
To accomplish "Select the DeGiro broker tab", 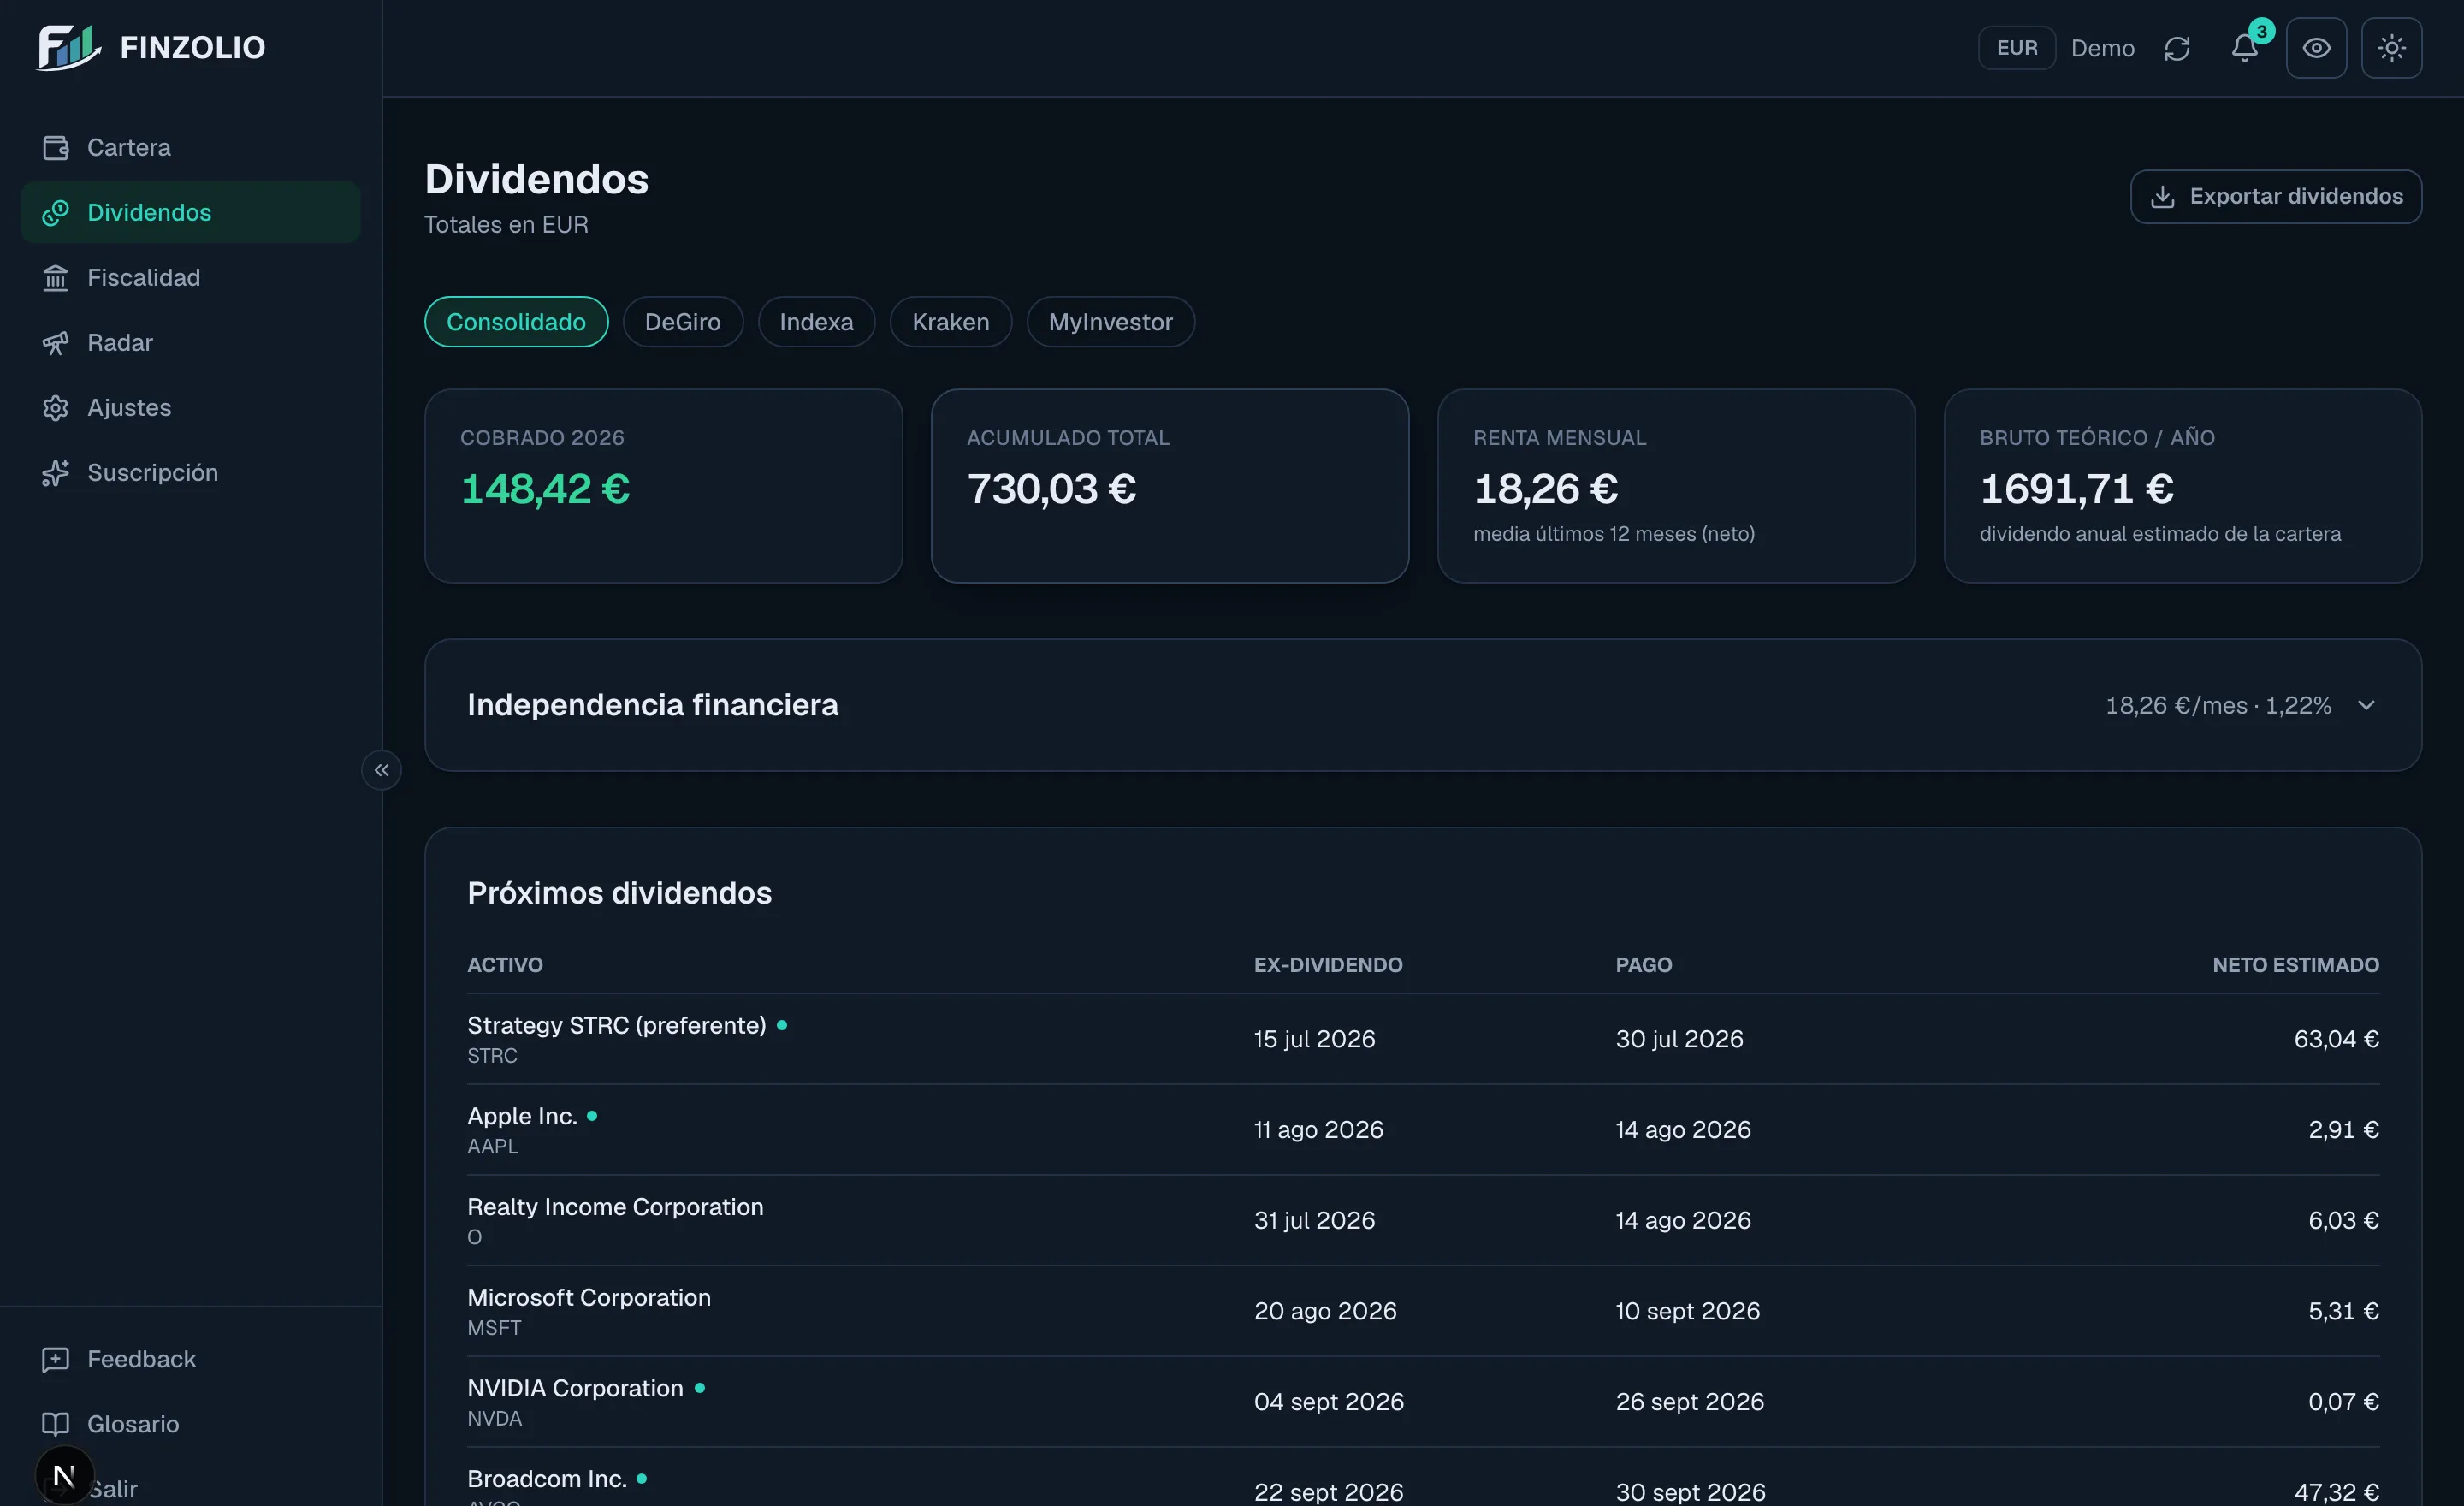I will [x=682, y=322].
